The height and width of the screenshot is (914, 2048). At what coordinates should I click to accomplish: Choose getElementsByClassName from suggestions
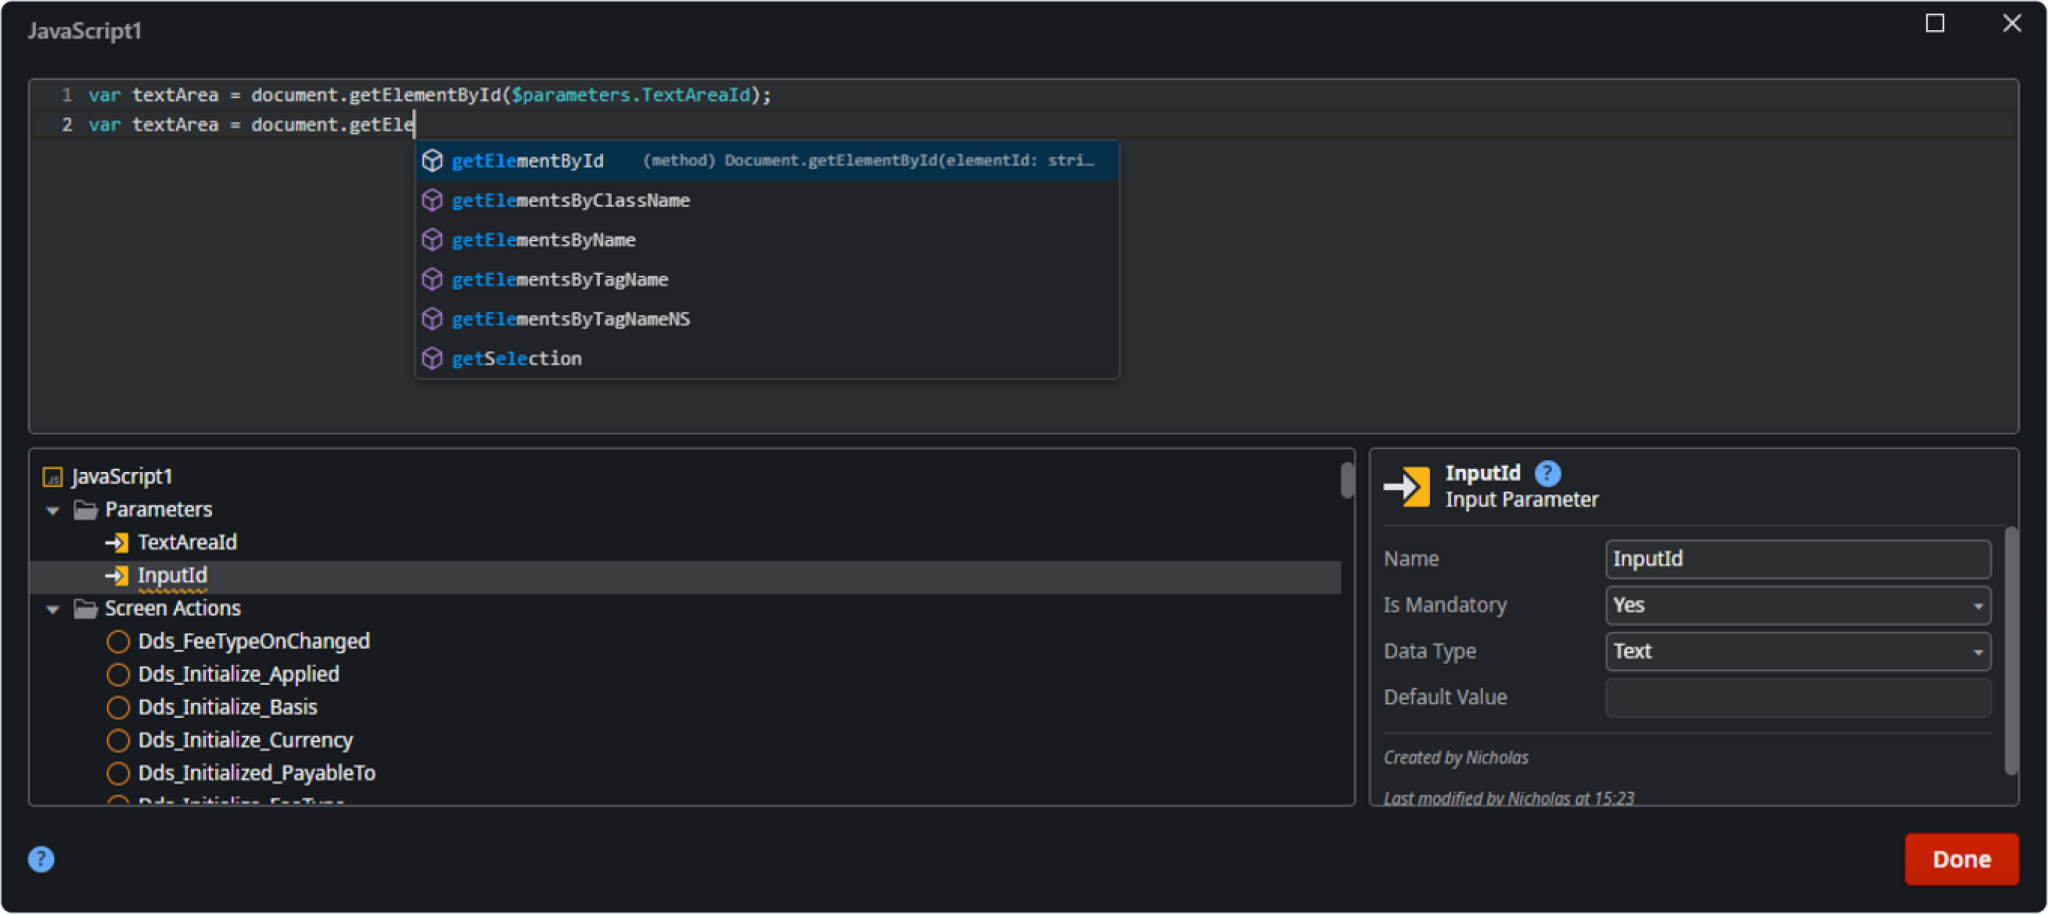pos(570,201)
